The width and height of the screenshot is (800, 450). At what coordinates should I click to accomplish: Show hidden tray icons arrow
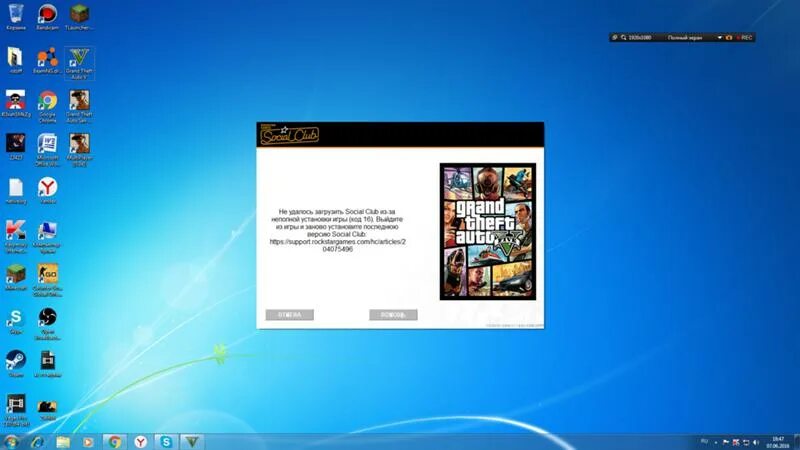tap(716, 442)
